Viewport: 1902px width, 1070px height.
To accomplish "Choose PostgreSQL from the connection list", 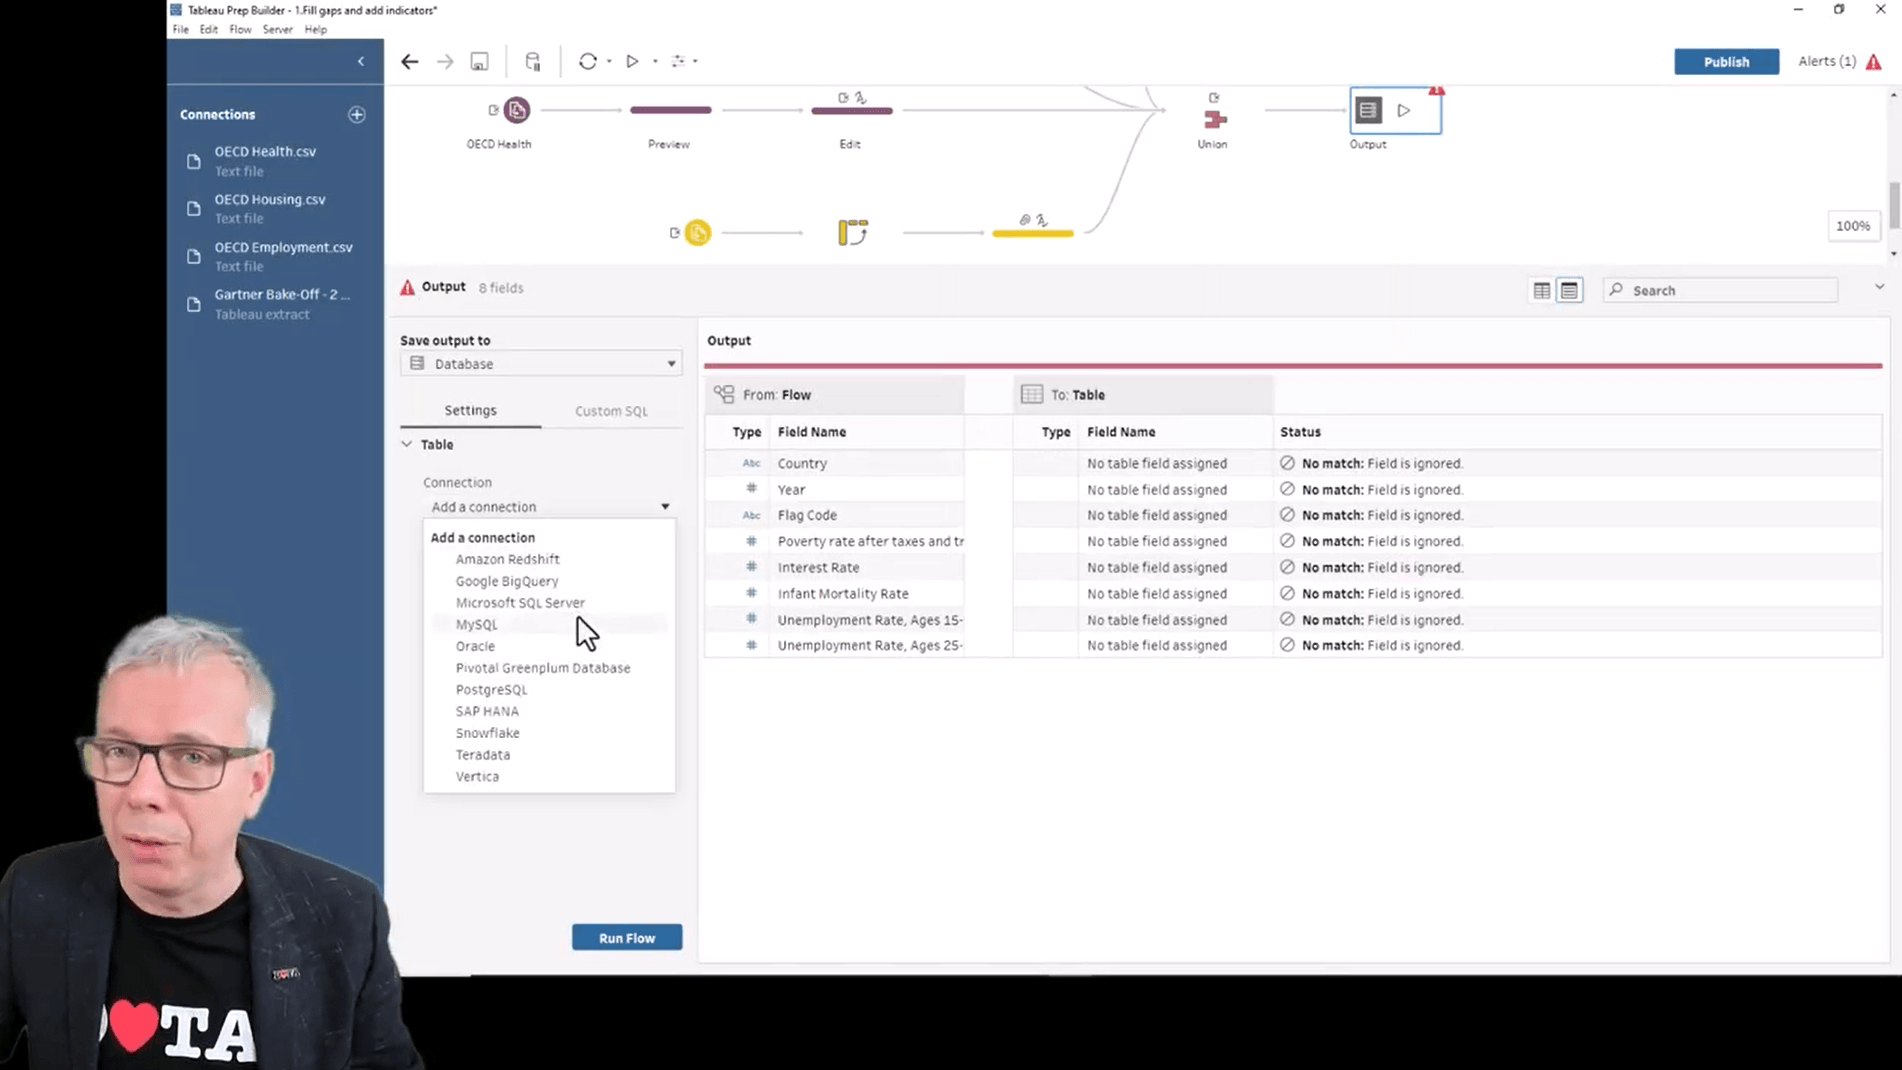I will point(491,689).
